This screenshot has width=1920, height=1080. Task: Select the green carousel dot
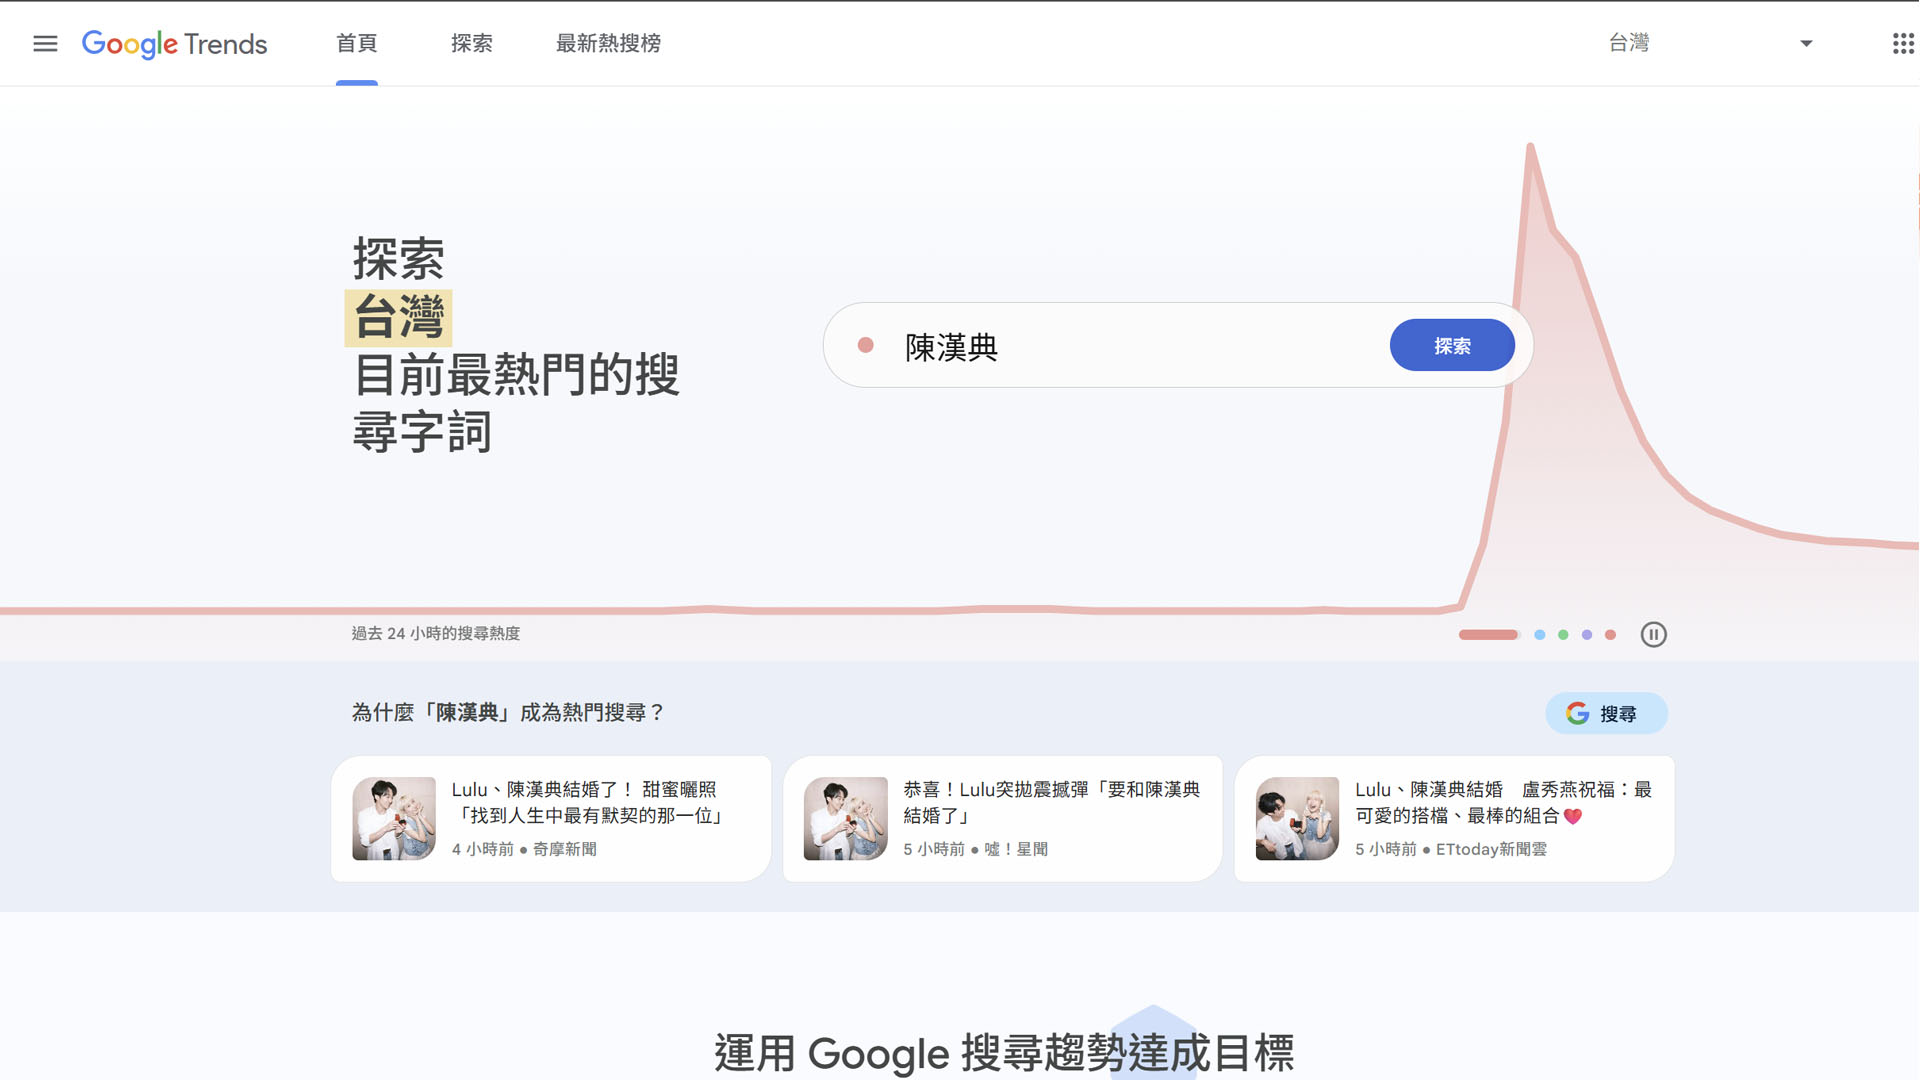tap(1563, 634)
